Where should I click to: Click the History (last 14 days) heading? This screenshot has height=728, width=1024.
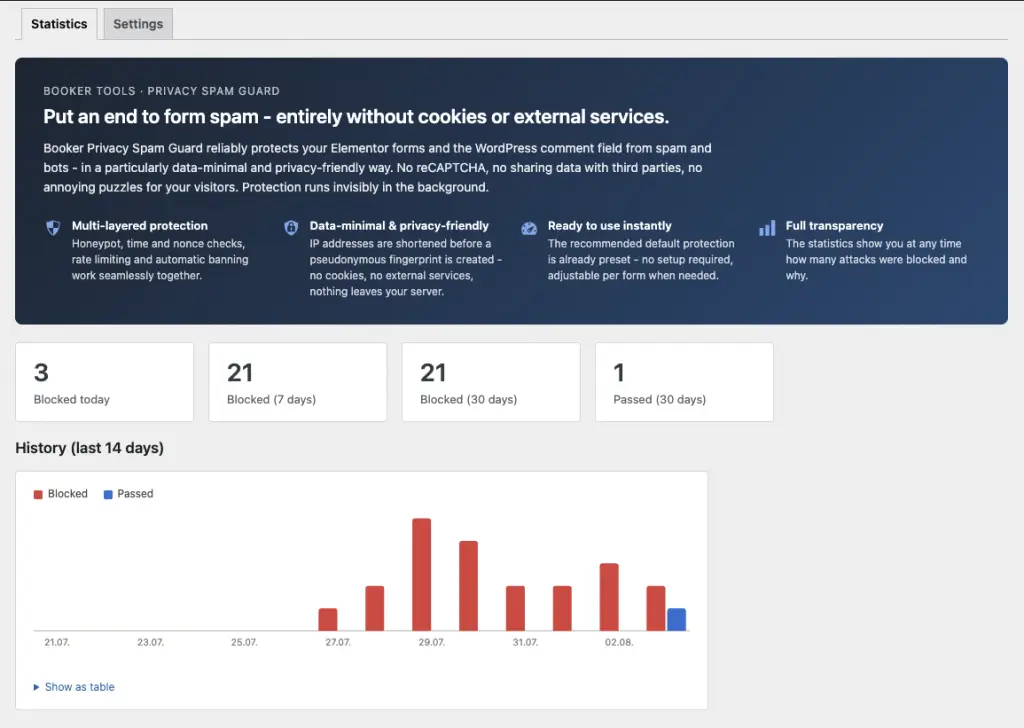pyautogui.click(x=89, y=448)
